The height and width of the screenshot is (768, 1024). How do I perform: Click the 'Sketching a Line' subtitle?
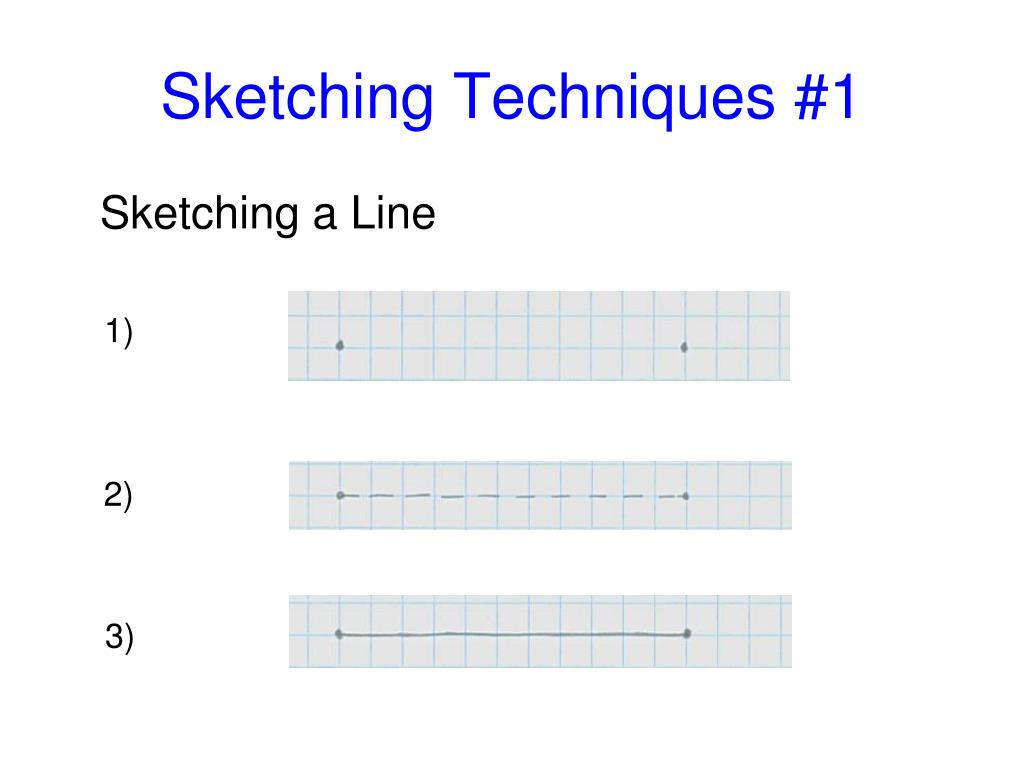(x=268, y=214)
